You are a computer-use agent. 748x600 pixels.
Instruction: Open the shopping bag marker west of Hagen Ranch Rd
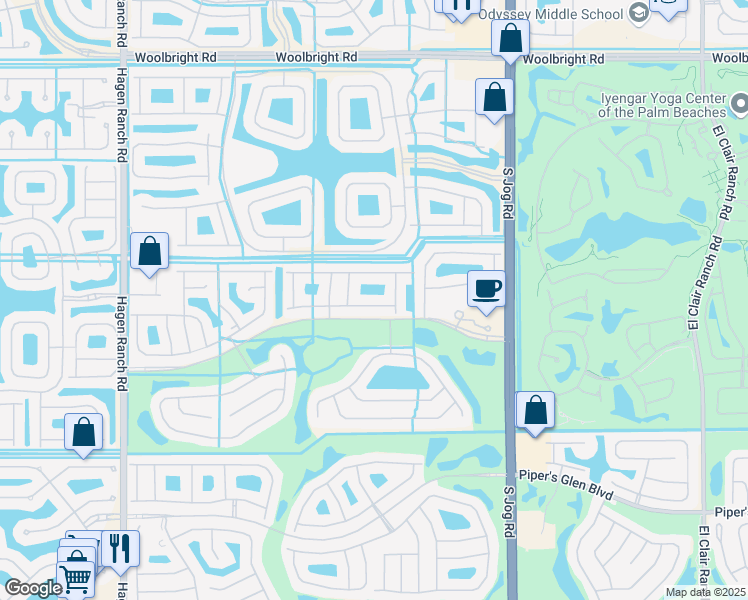pos(83,434)
